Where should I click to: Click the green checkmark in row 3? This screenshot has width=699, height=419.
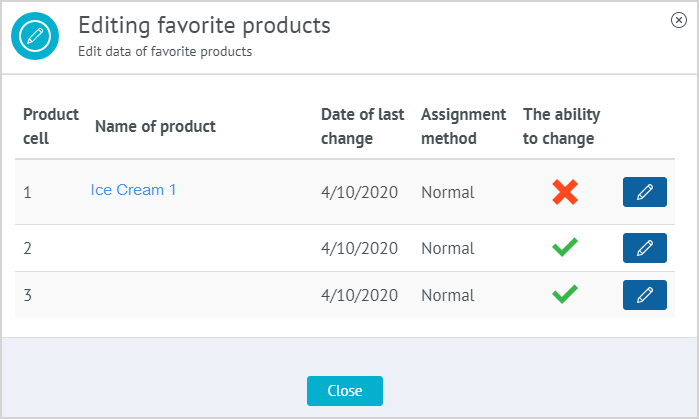[565, 294]
